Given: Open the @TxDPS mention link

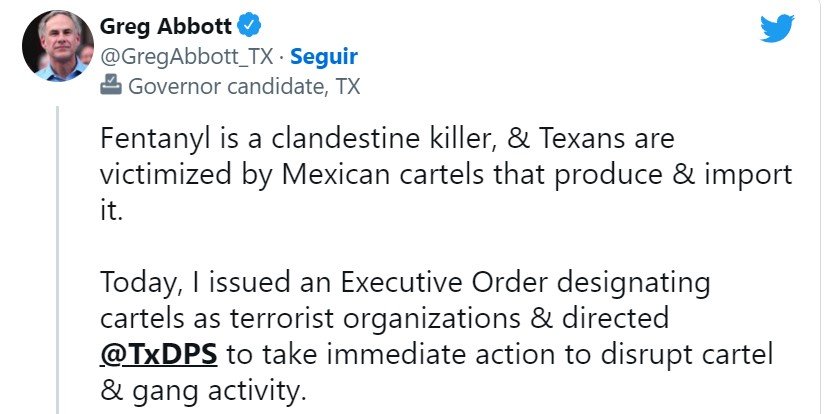Looking at the screenshot, I should pyautogui.click(x=159, y=354).
